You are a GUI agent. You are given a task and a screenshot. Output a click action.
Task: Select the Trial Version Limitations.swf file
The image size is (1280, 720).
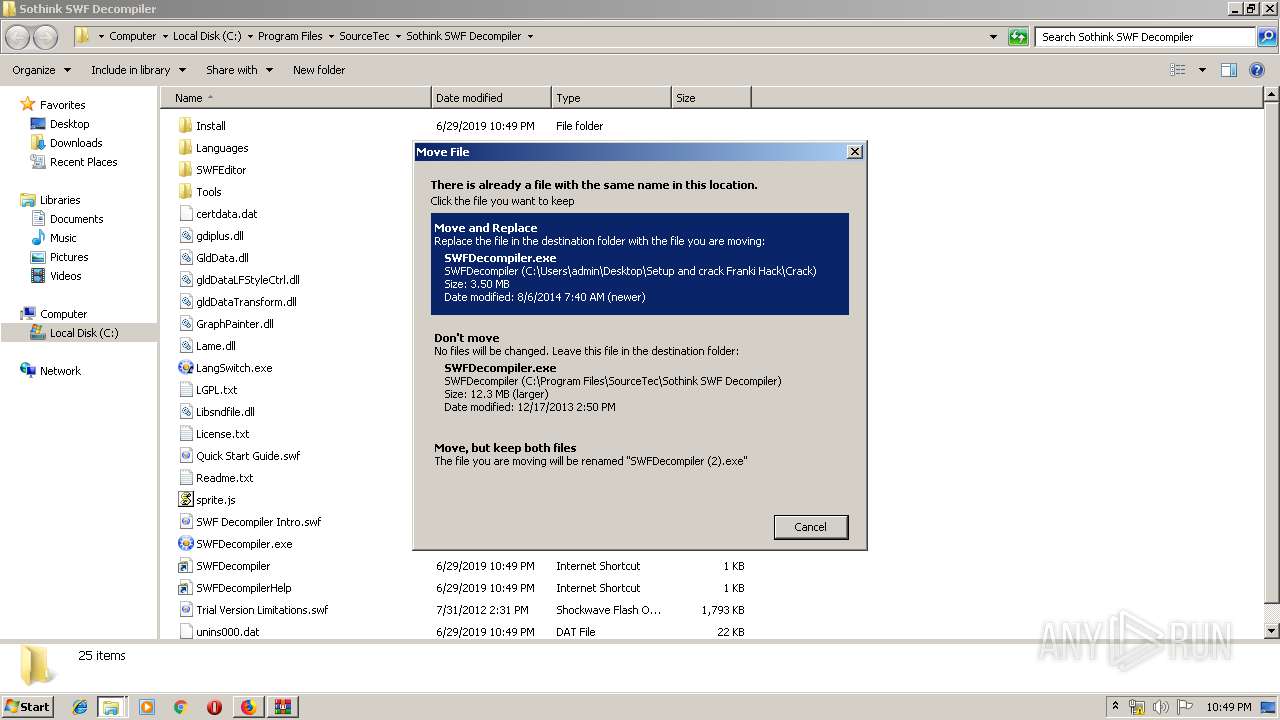[x=262, y=610]
